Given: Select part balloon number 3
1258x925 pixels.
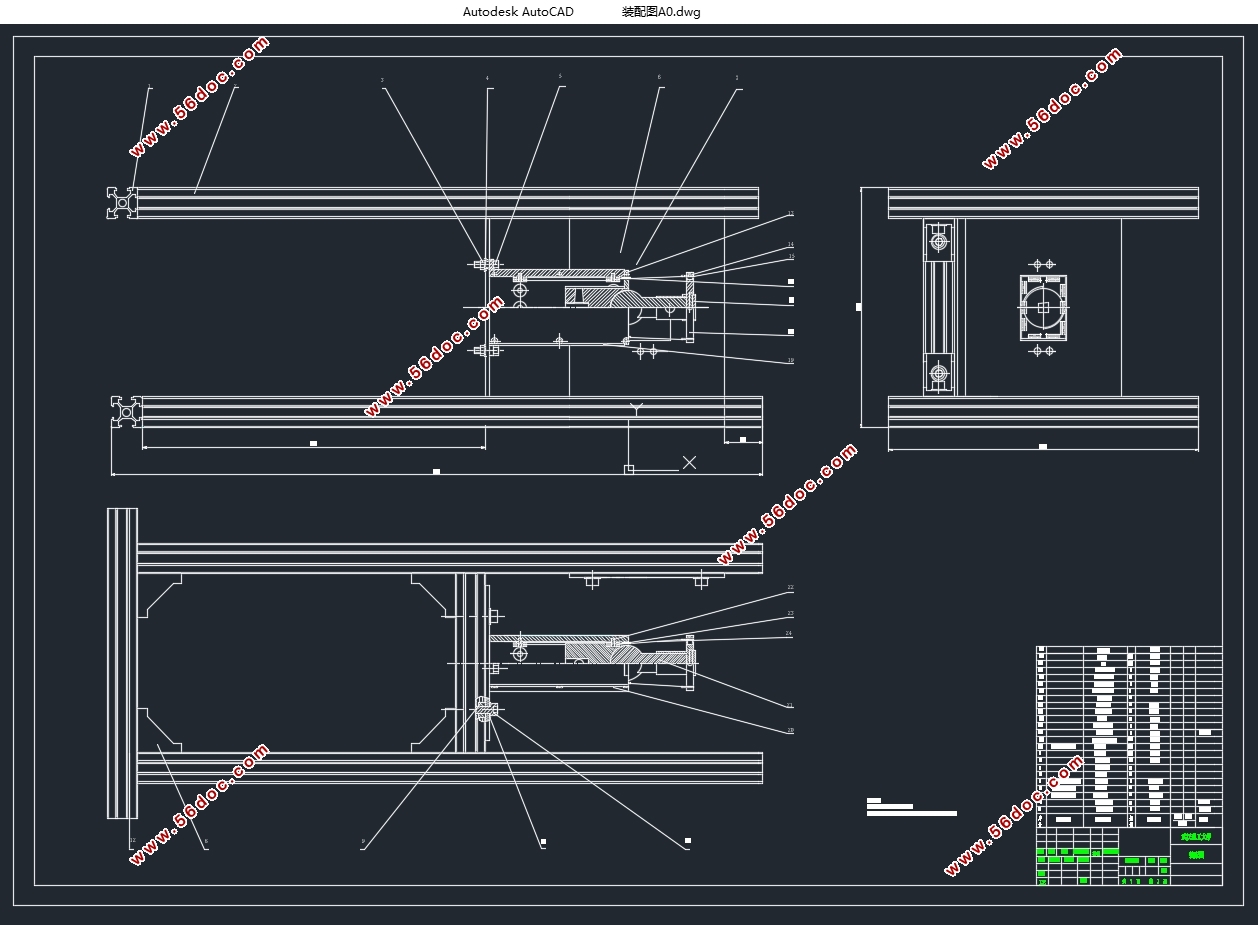Looking at the screenshot, I should [382, 79].
